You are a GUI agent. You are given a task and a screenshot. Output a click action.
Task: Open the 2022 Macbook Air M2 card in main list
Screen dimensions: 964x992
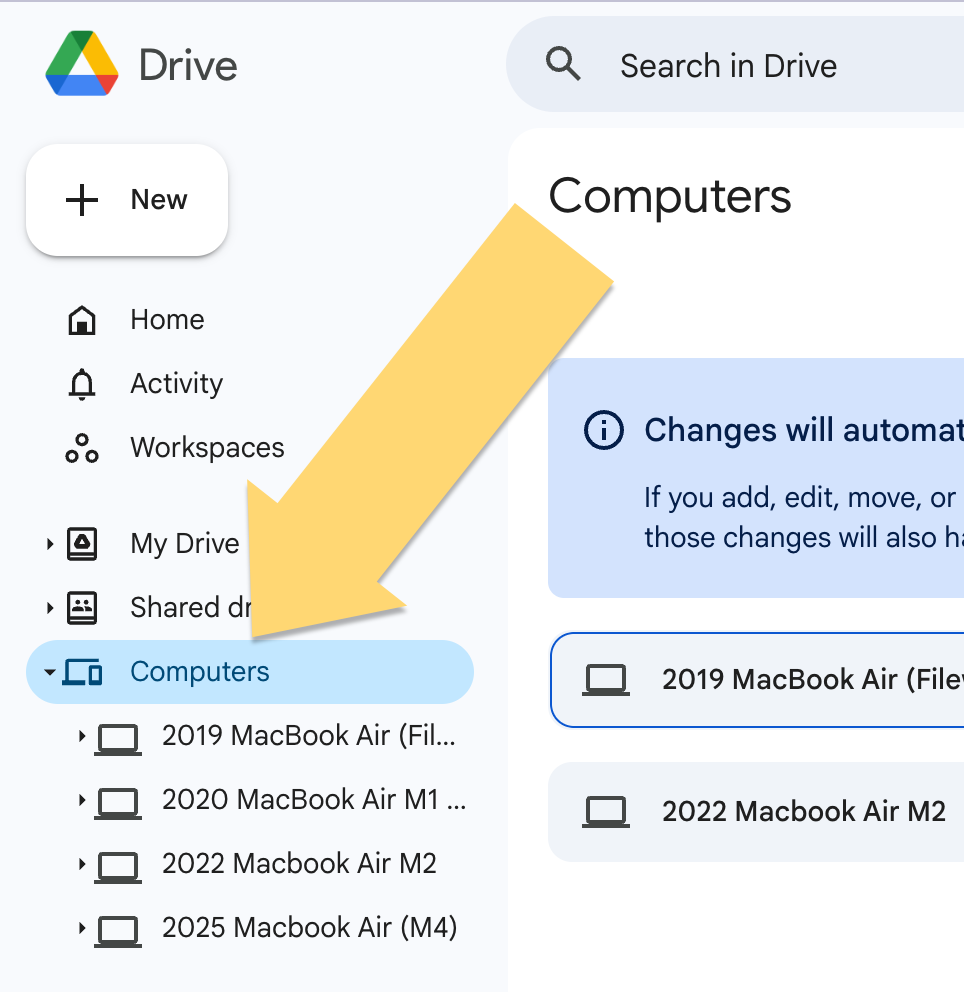point(756,812)
